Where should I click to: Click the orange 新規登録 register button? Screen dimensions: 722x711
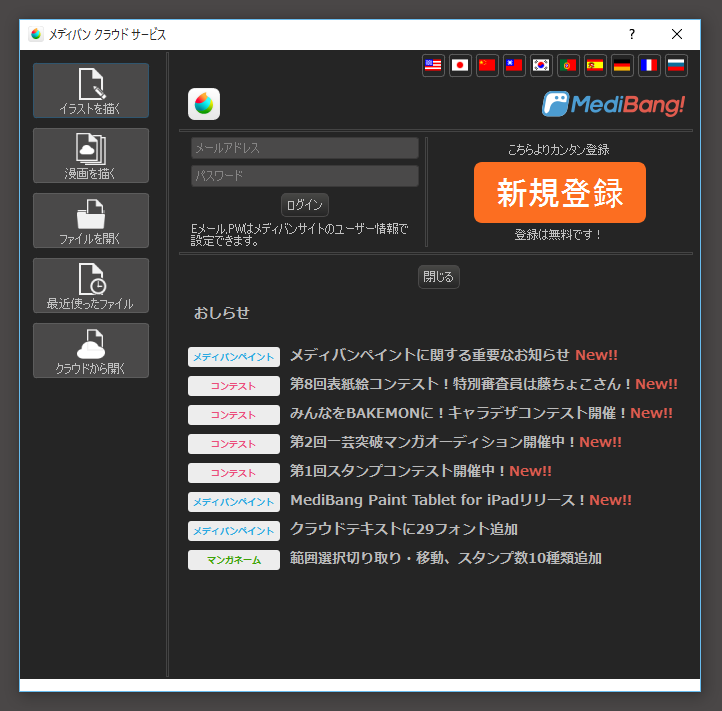[560, 192]
